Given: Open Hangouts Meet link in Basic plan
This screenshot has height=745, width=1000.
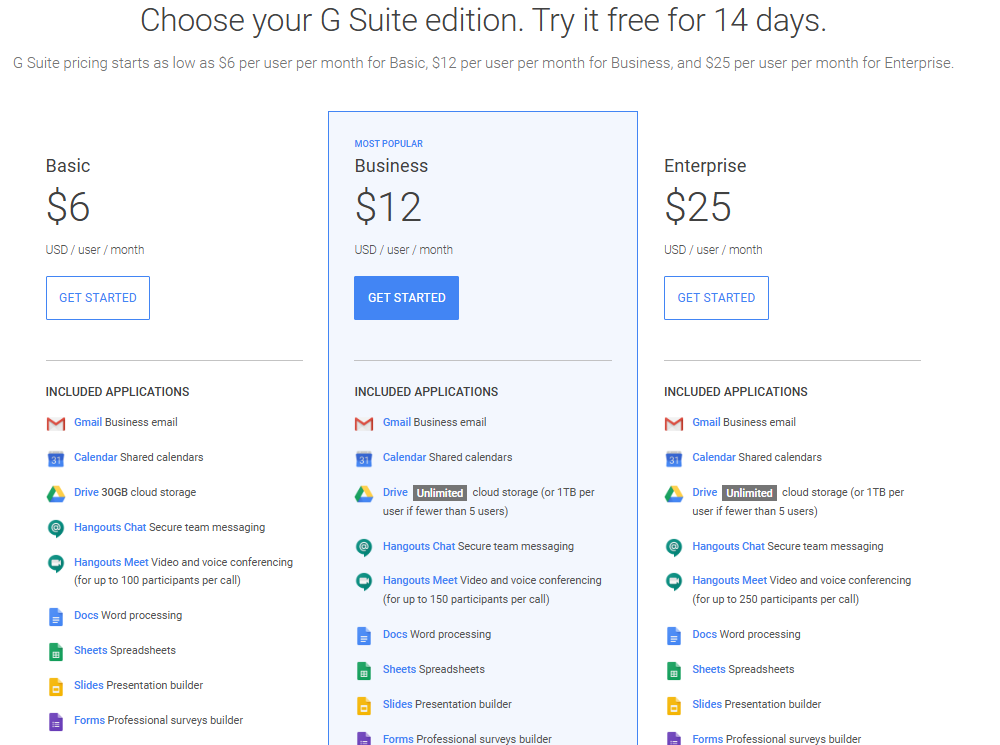Looking at the screenshot, I should point(111,562).
